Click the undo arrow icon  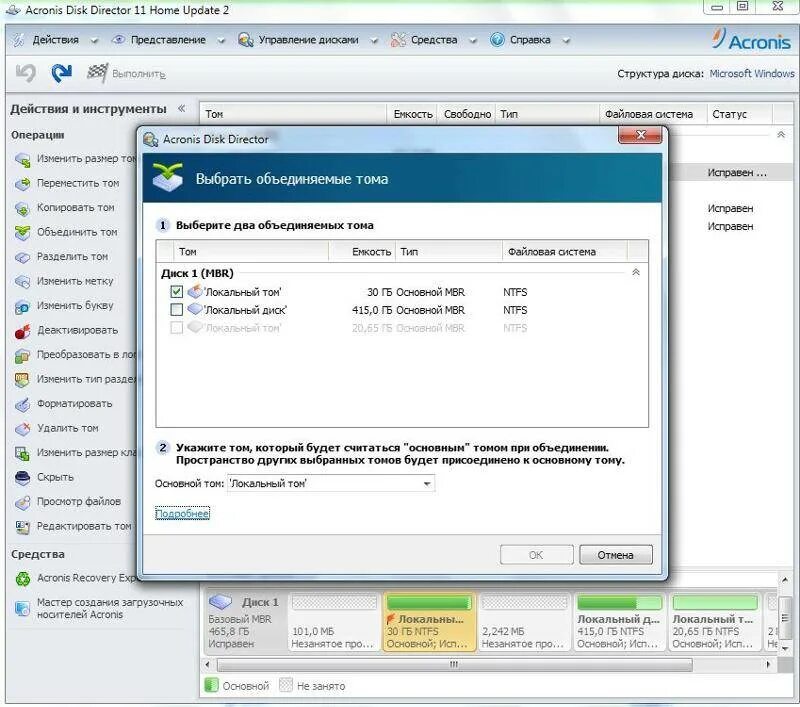25,73
